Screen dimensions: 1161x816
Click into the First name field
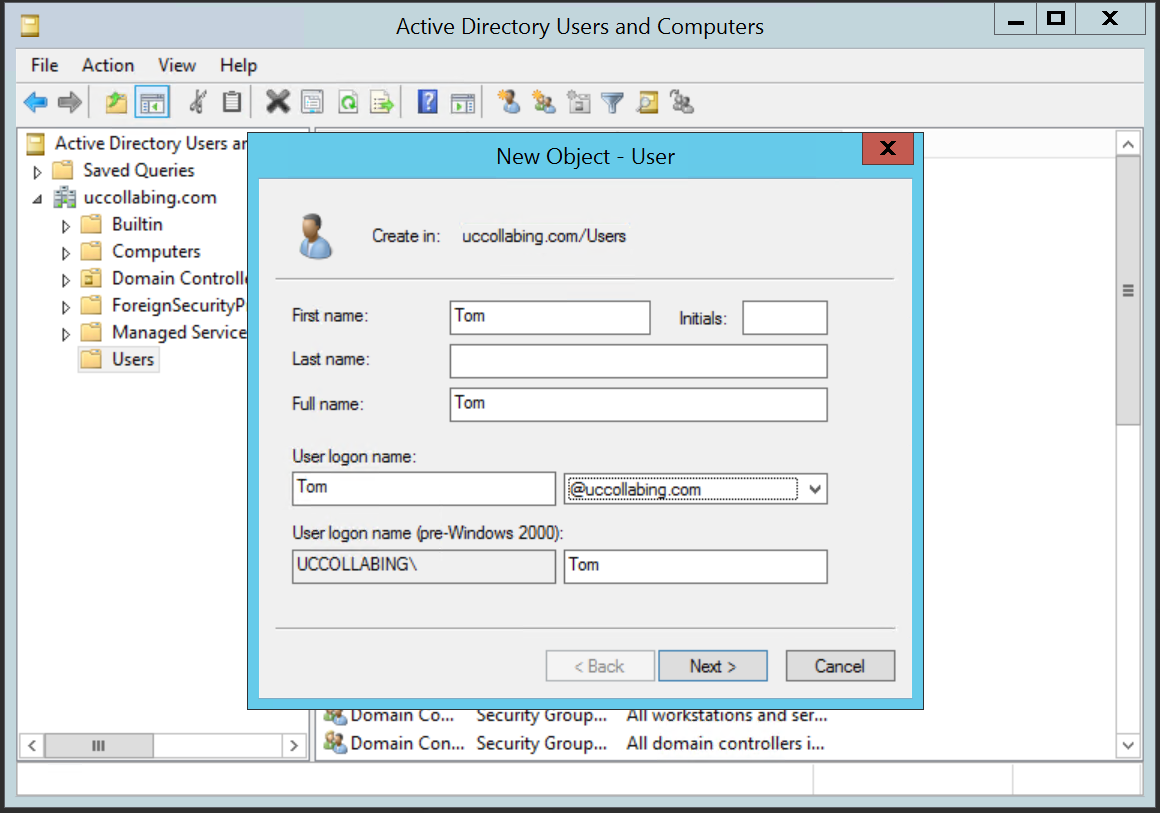549,318
